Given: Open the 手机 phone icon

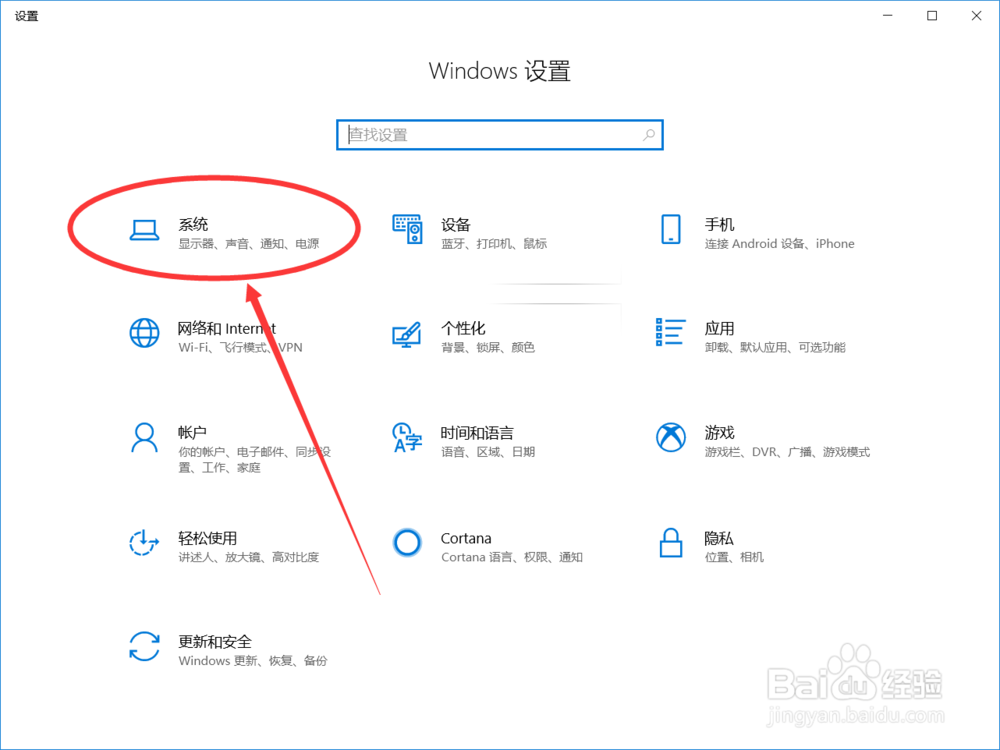Looking at the screenshot, I should (x=670, y=230).
